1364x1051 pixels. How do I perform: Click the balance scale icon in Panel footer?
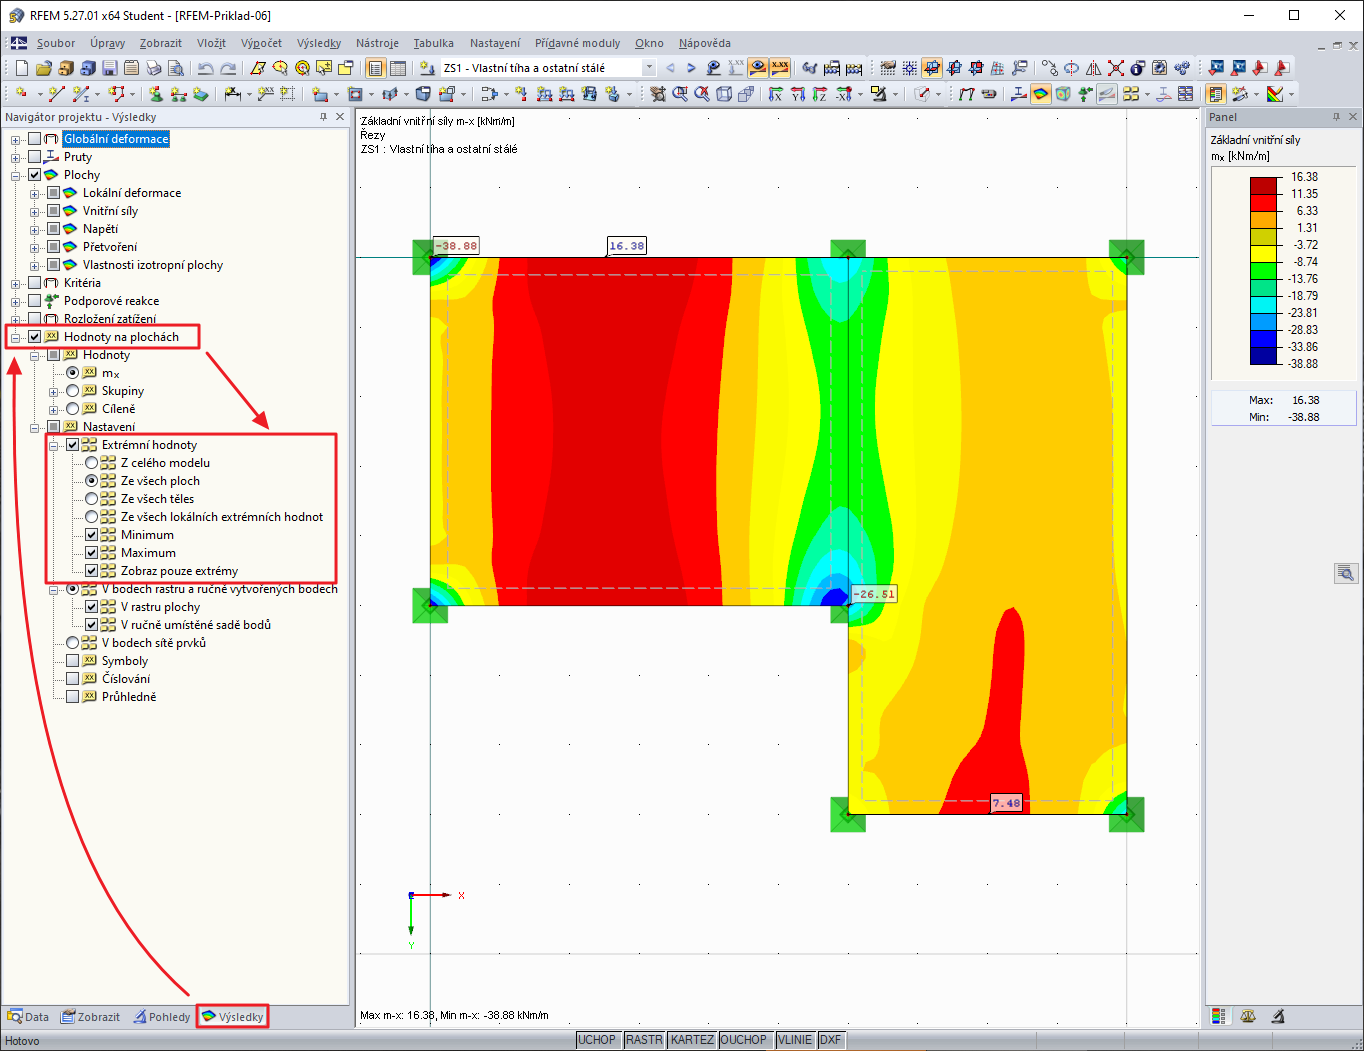(x=1248, y=1016)
